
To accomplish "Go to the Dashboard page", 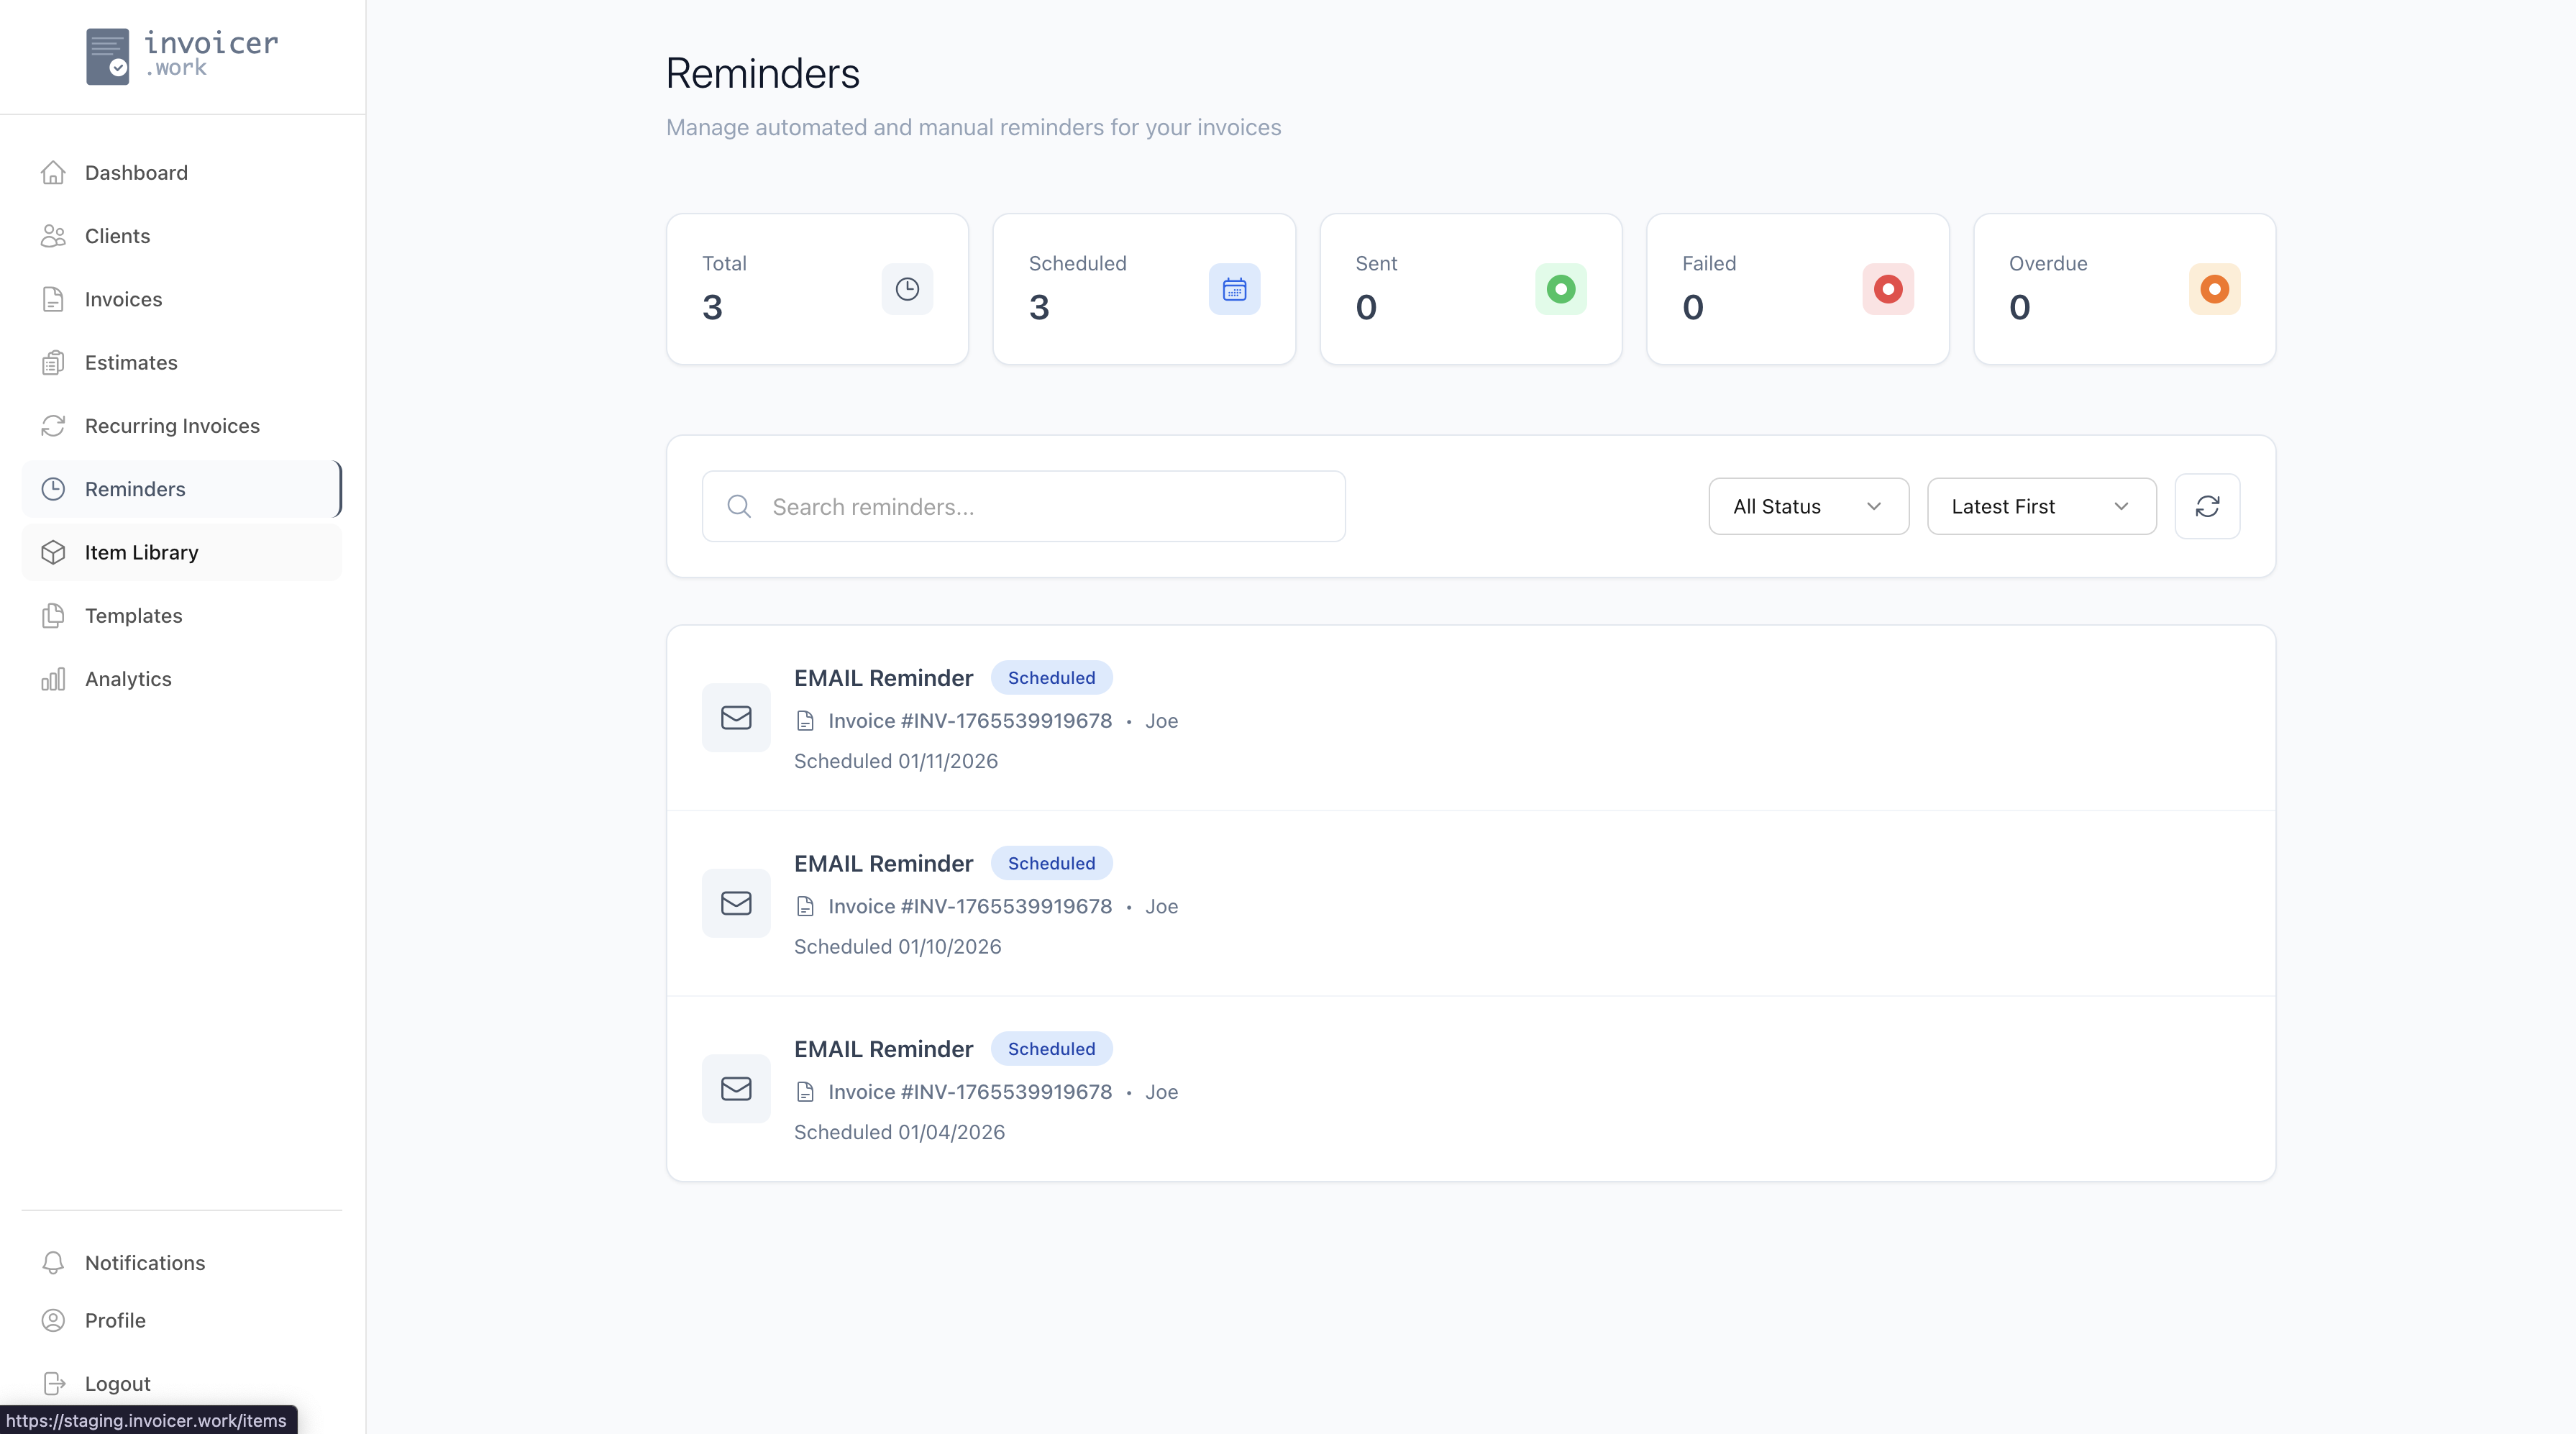I will pyautogui.click(x=136, y=172).
